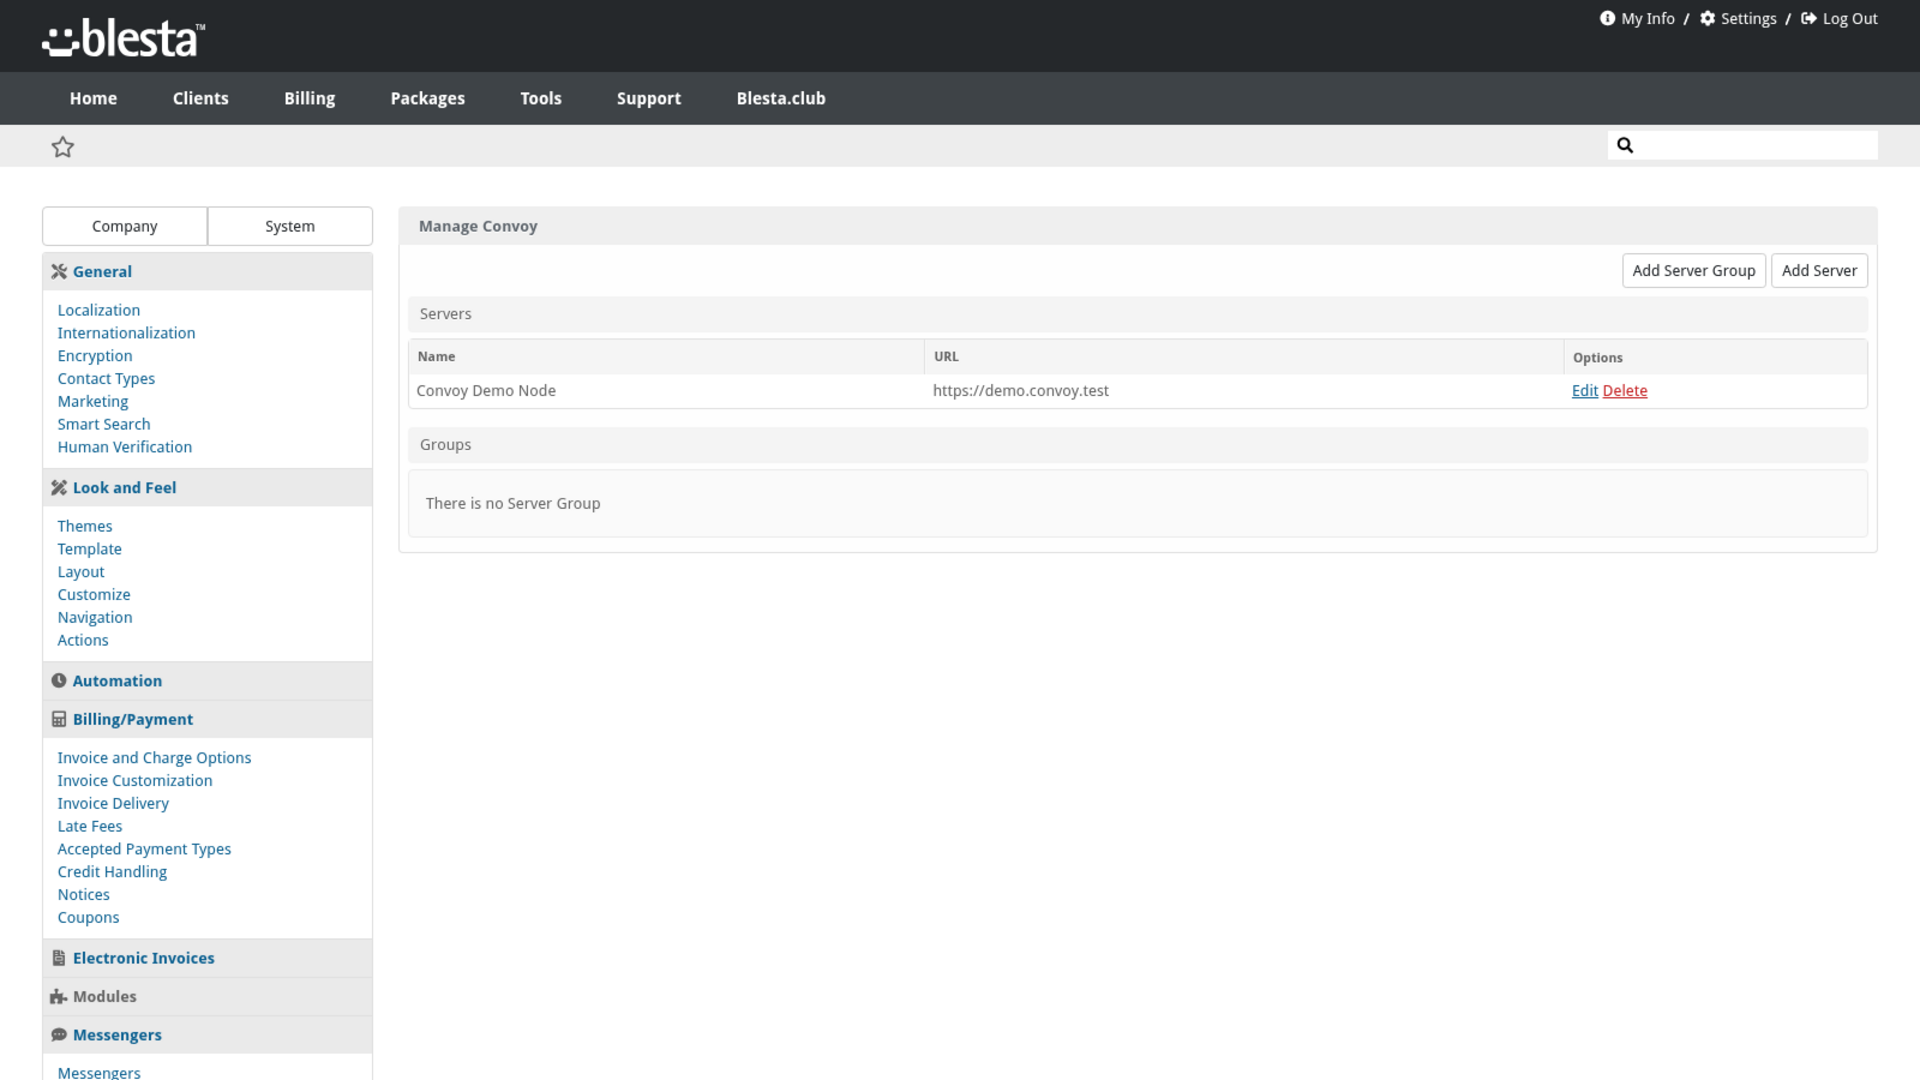Focus the search input field
This screenshot has height=1080, width=1920.
click(x=1743, y=145)
